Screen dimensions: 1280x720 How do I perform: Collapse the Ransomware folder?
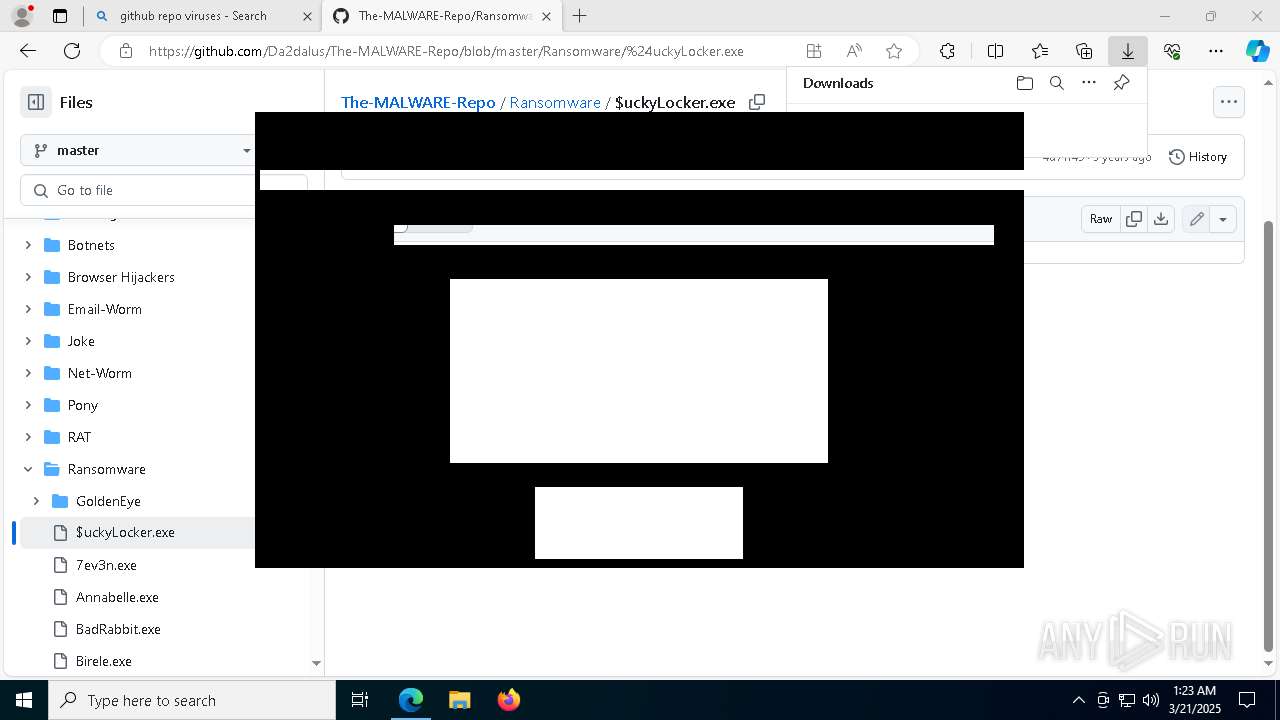tap(28, 469)
